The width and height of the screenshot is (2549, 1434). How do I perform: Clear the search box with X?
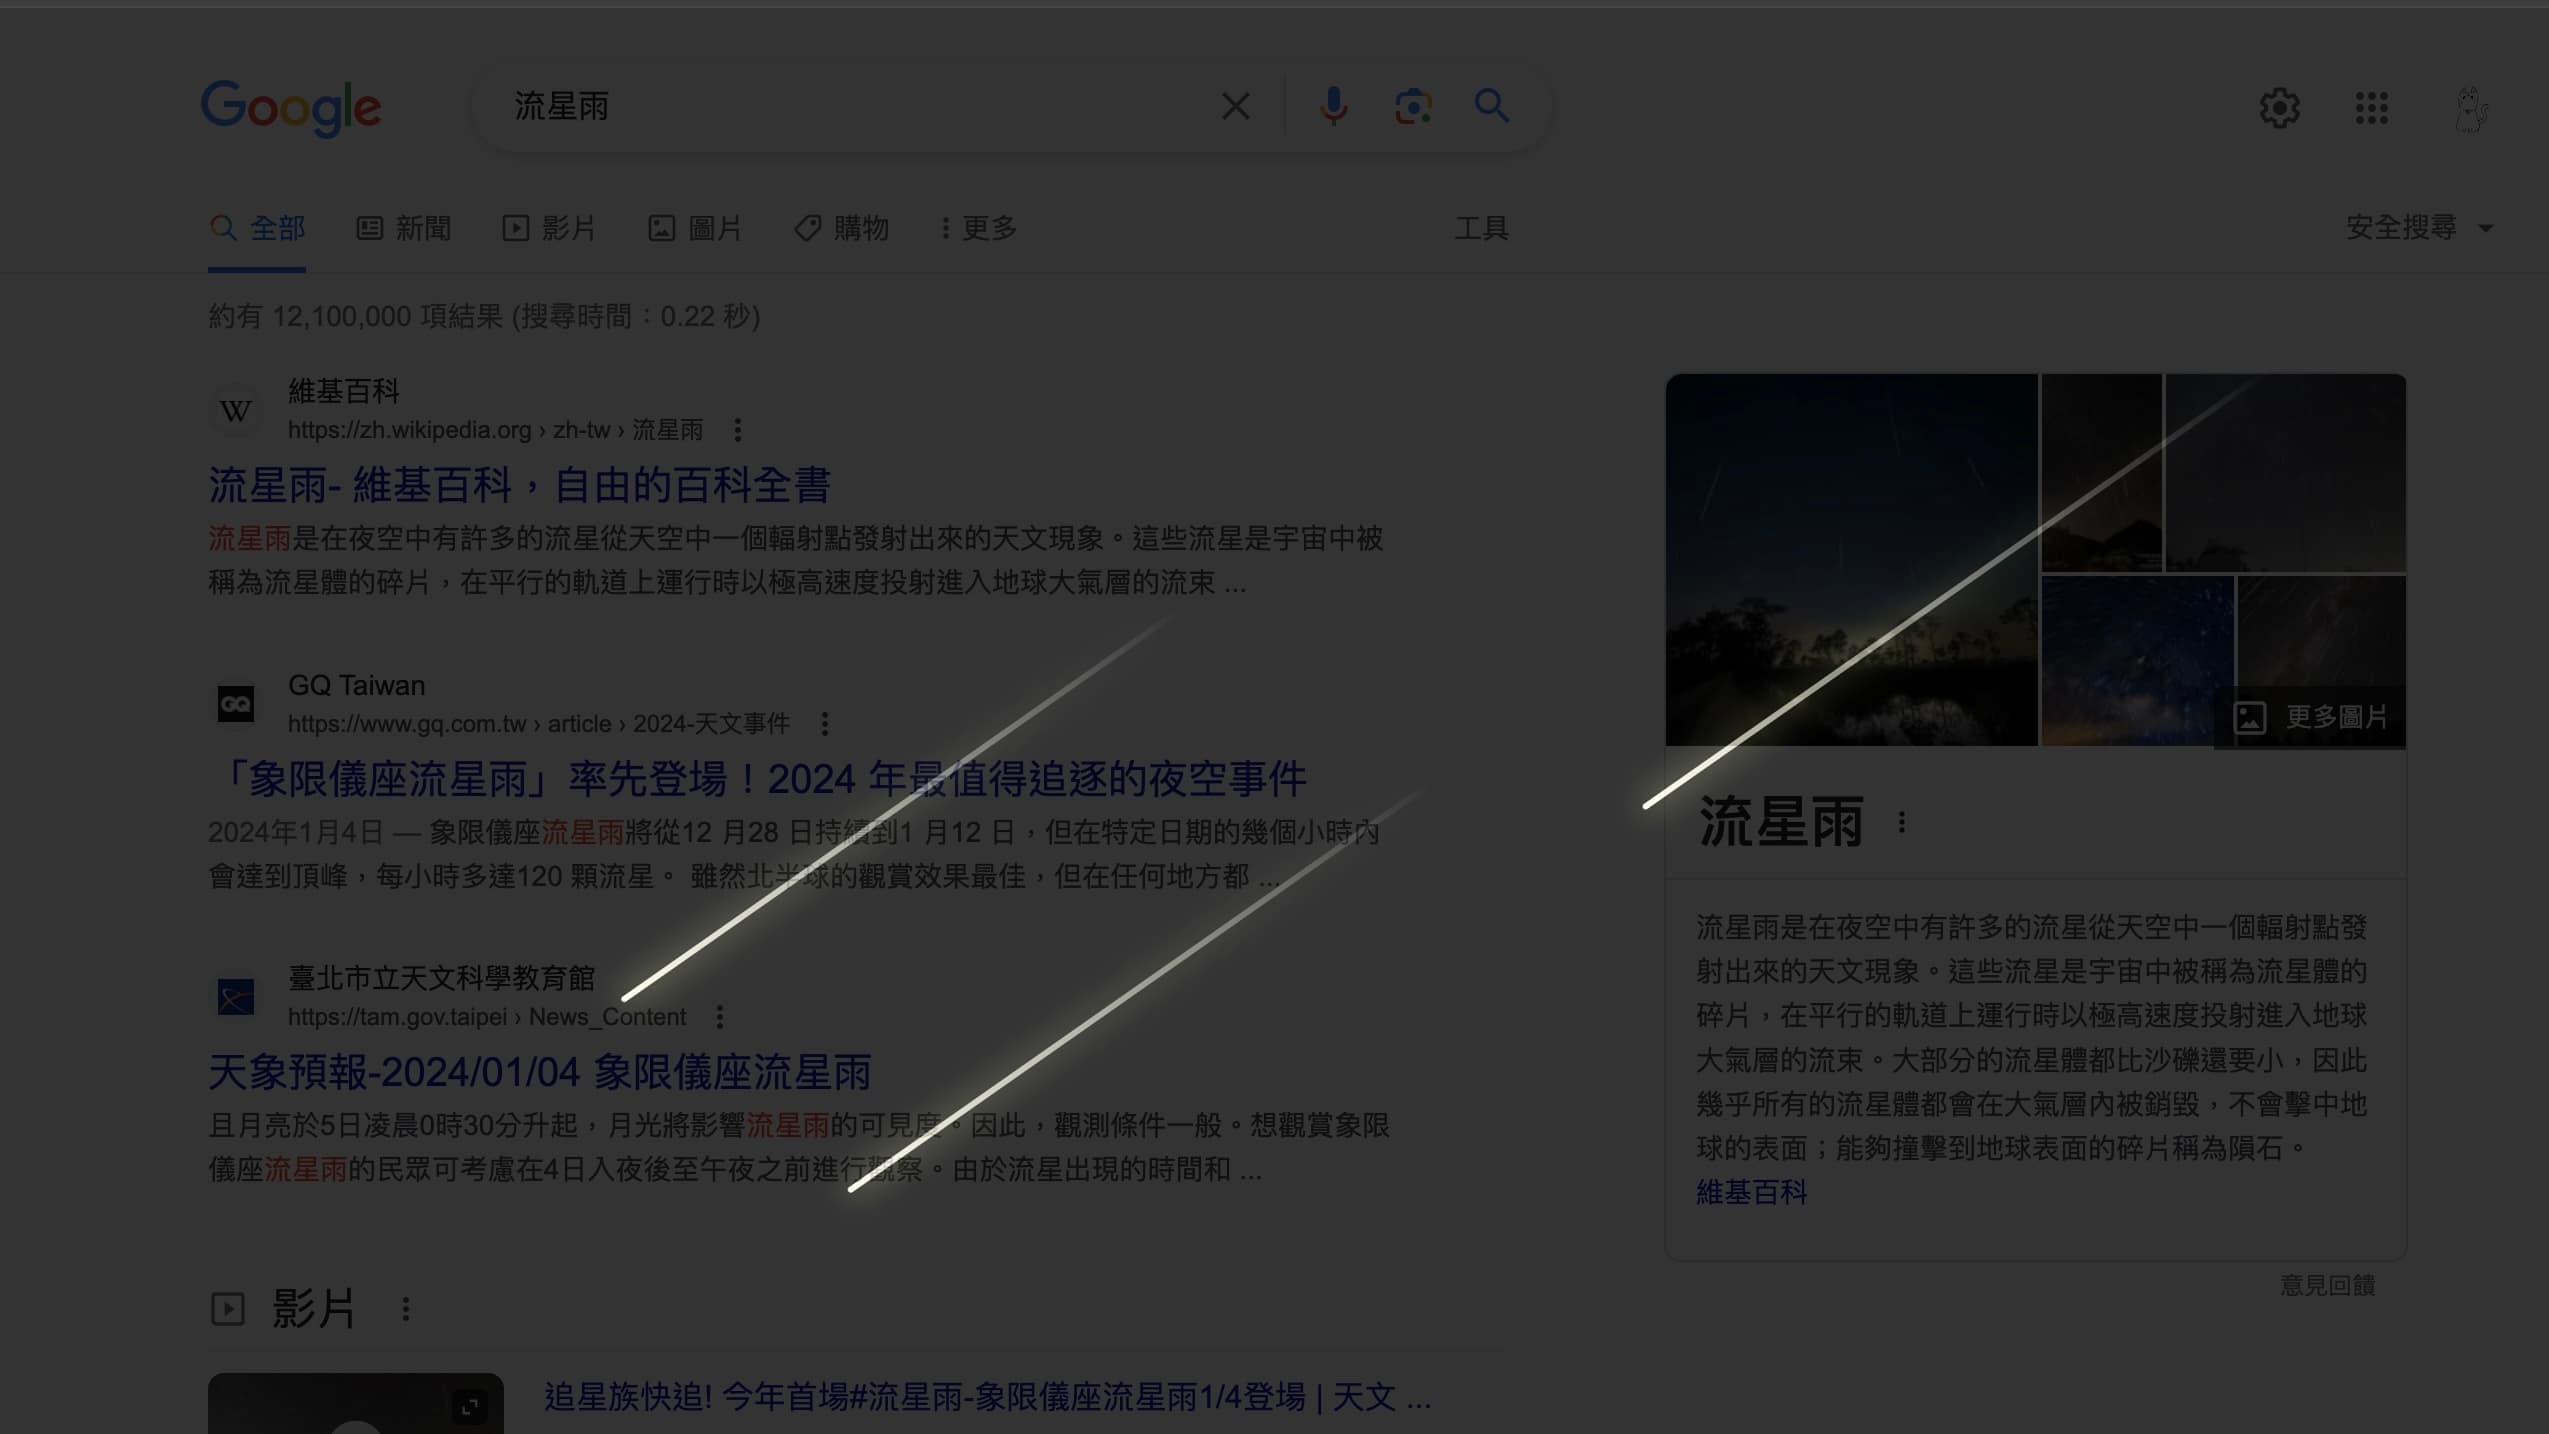click(1235, 106)
